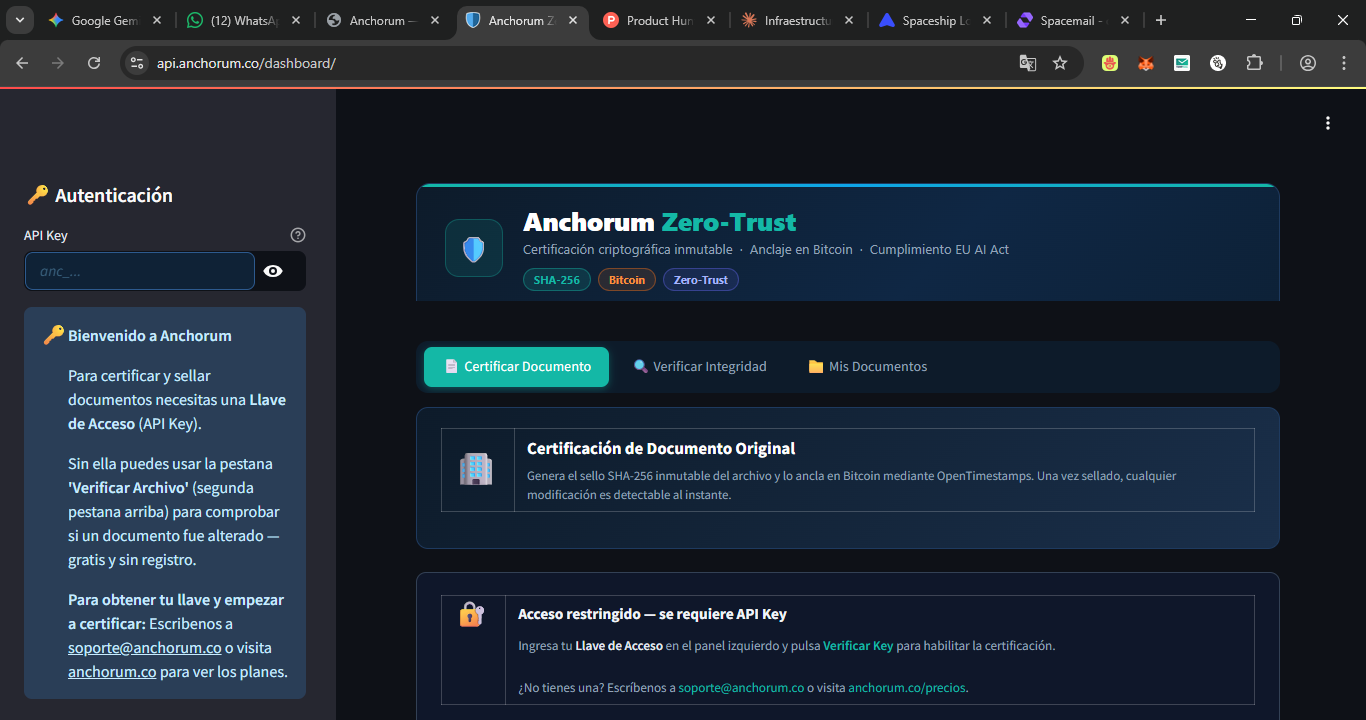Click the MetaMask fox icon in the toolbar

(x=1145, y=62)
